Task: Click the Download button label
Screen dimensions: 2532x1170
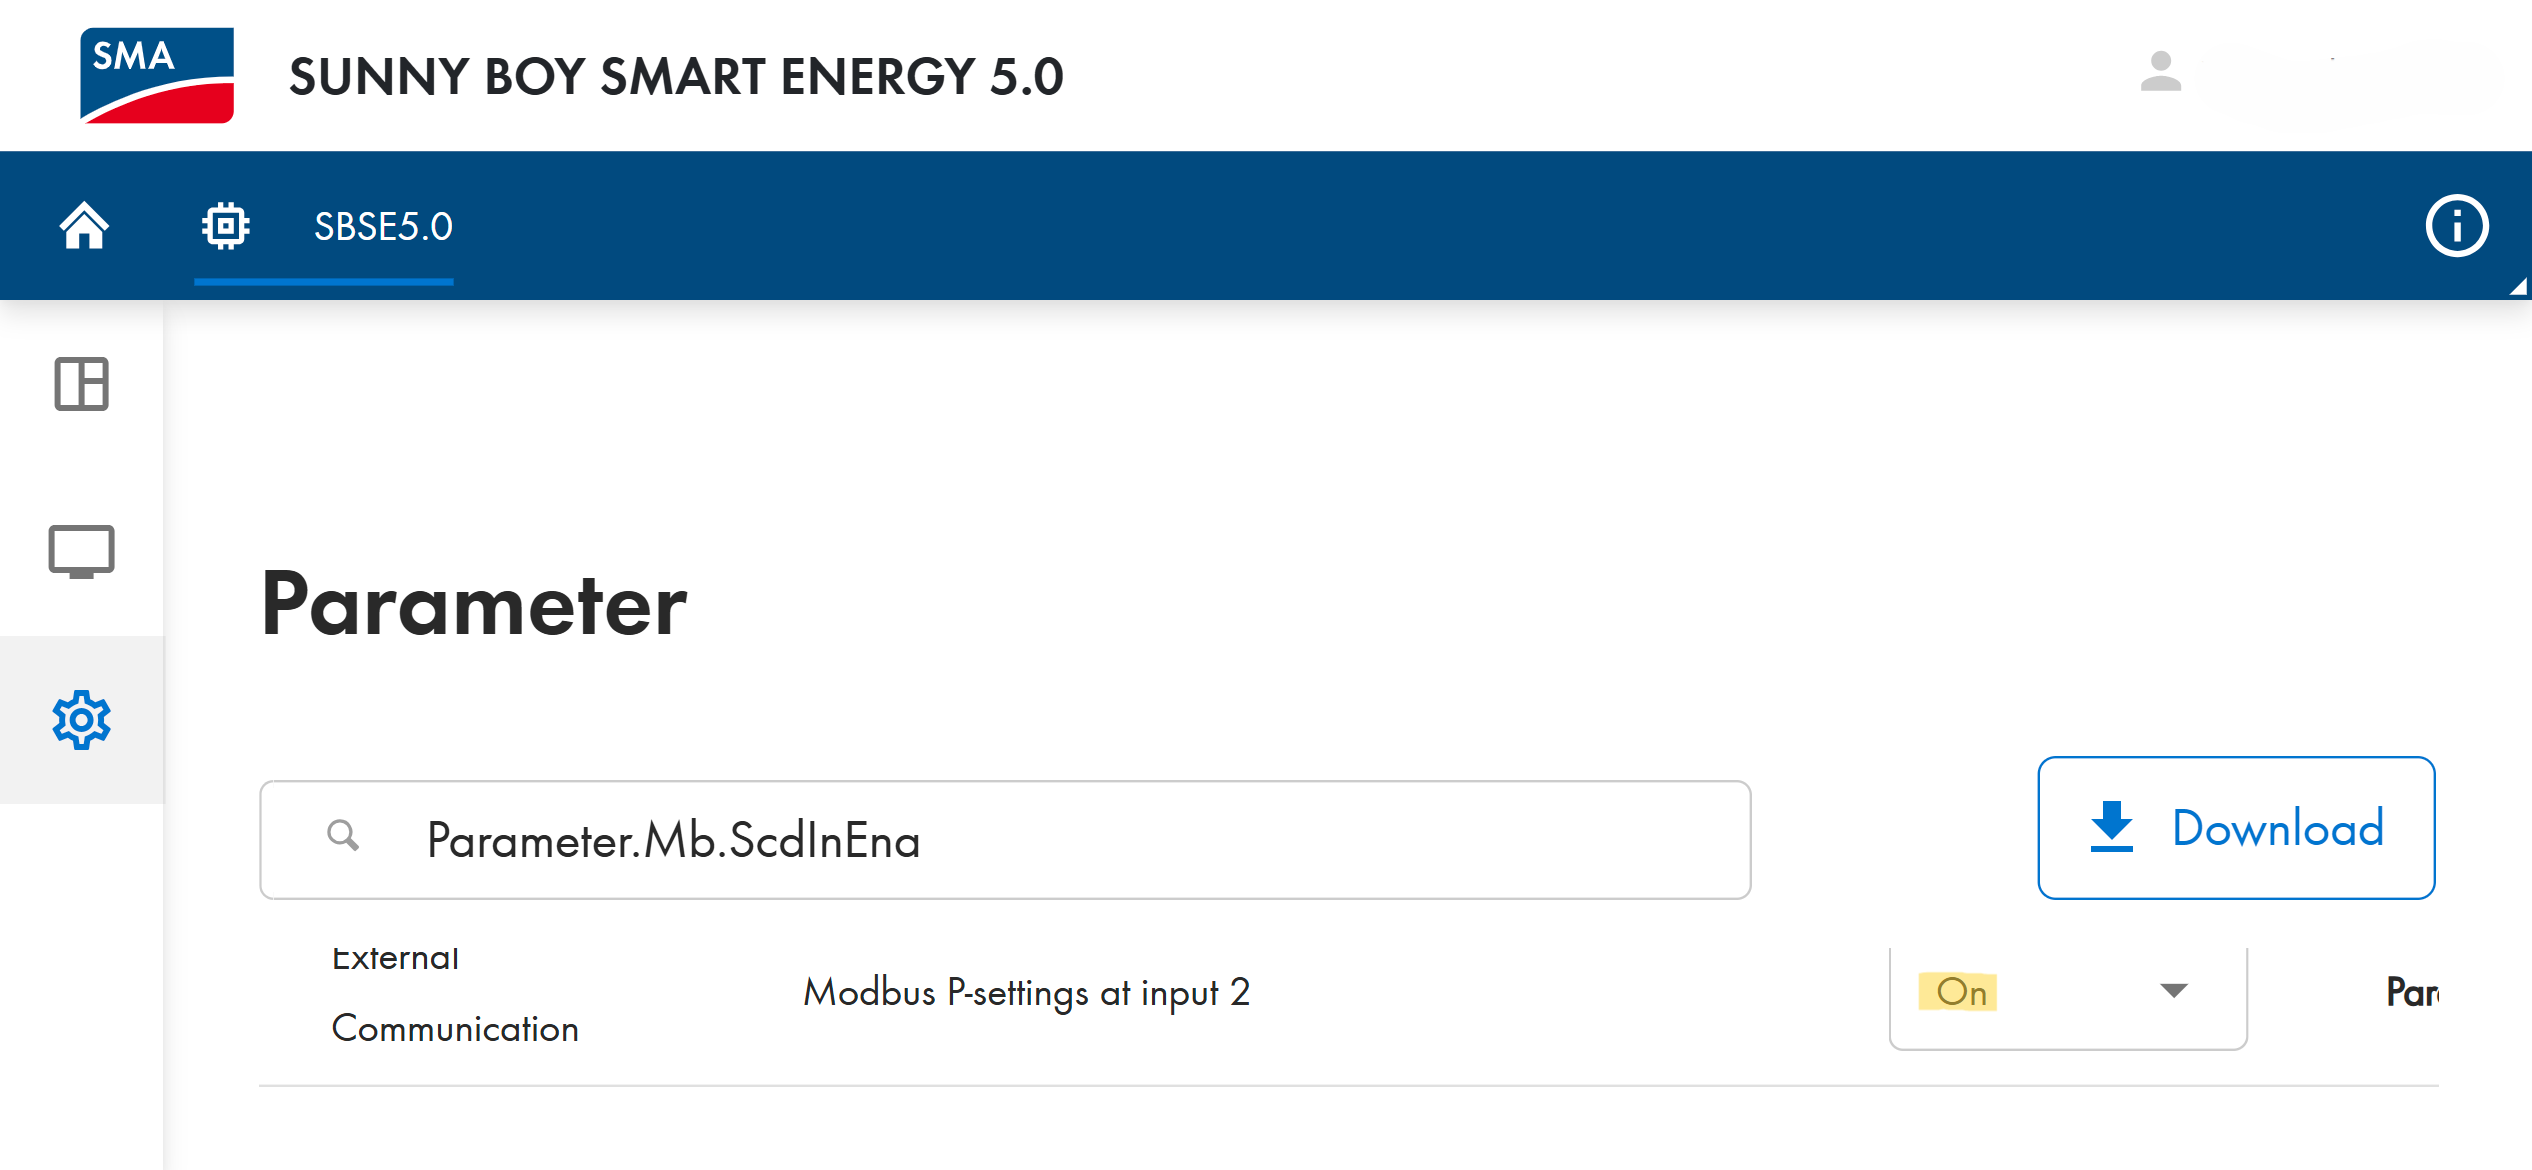Action: (2278, 829)
